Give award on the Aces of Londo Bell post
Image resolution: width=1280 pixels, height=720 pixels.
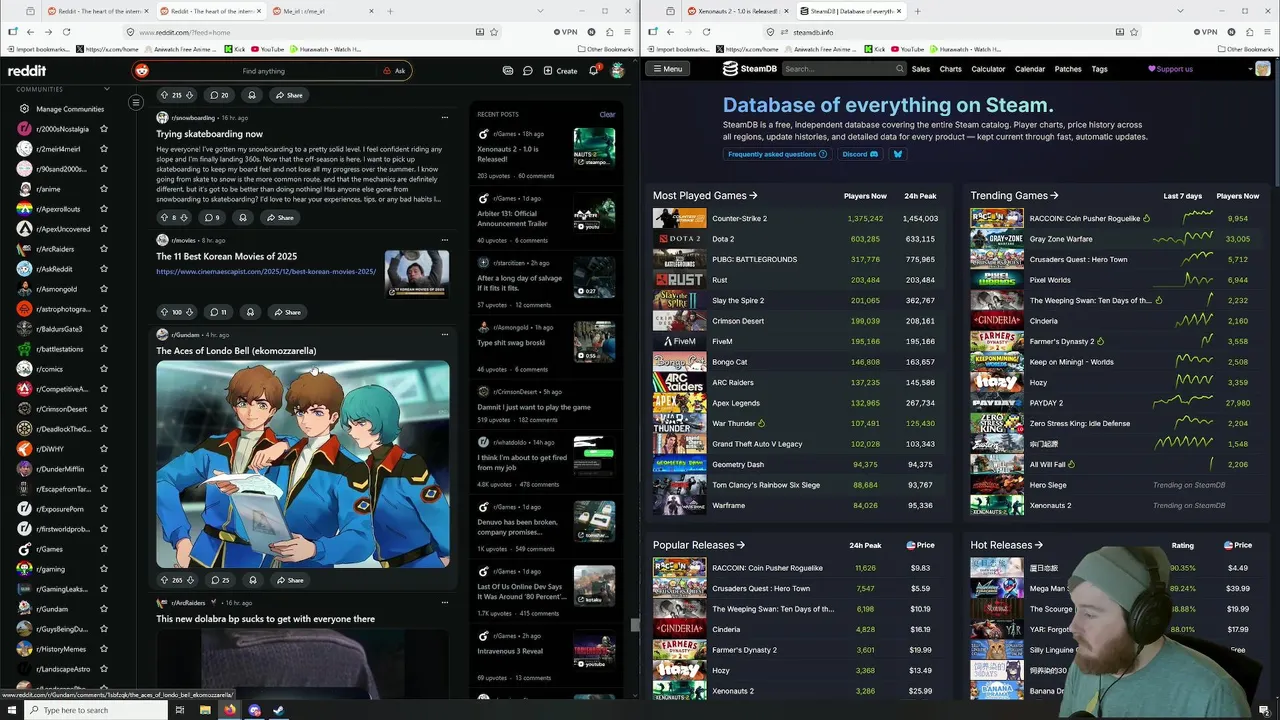(x=252, y=580)
